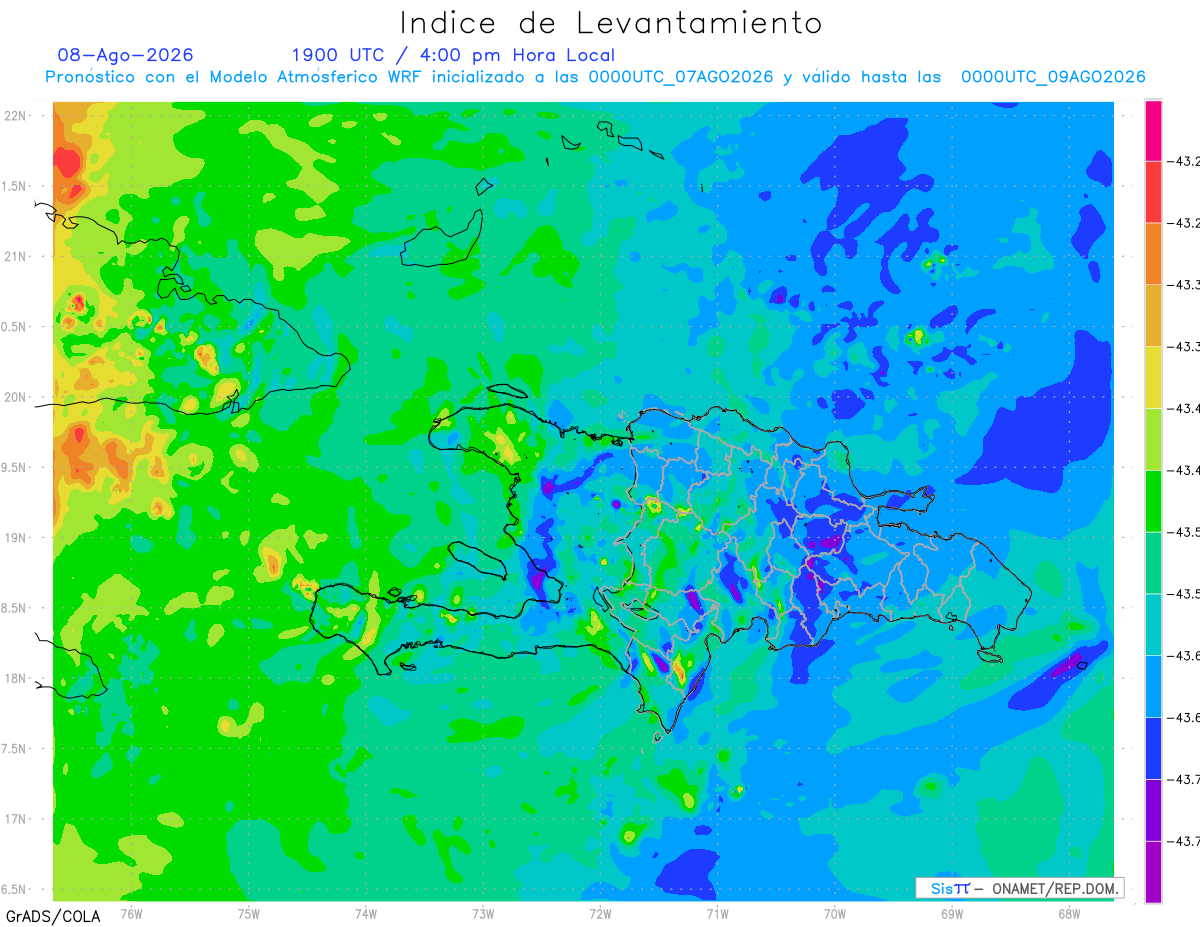Click the 75W longitude label
The height and width of the screenshot is (927, 1200).
pyautogui.click(x=249, y=913)
